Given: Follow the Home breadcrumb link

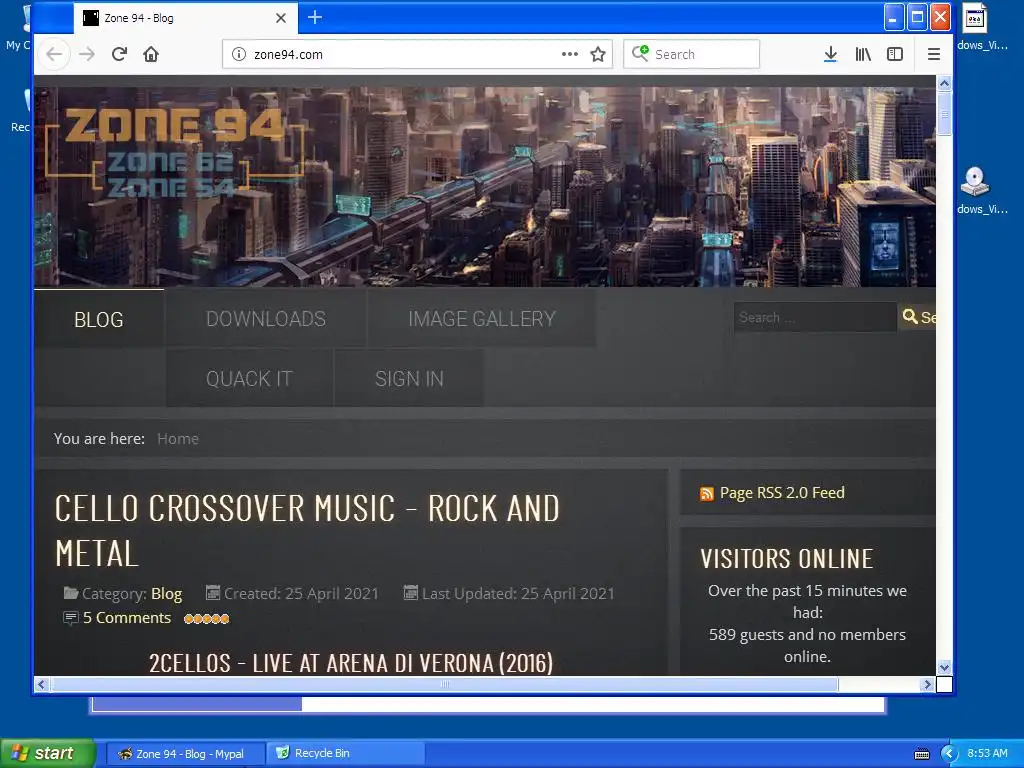Looking at the screenshot, I should (x=178, y=439).
